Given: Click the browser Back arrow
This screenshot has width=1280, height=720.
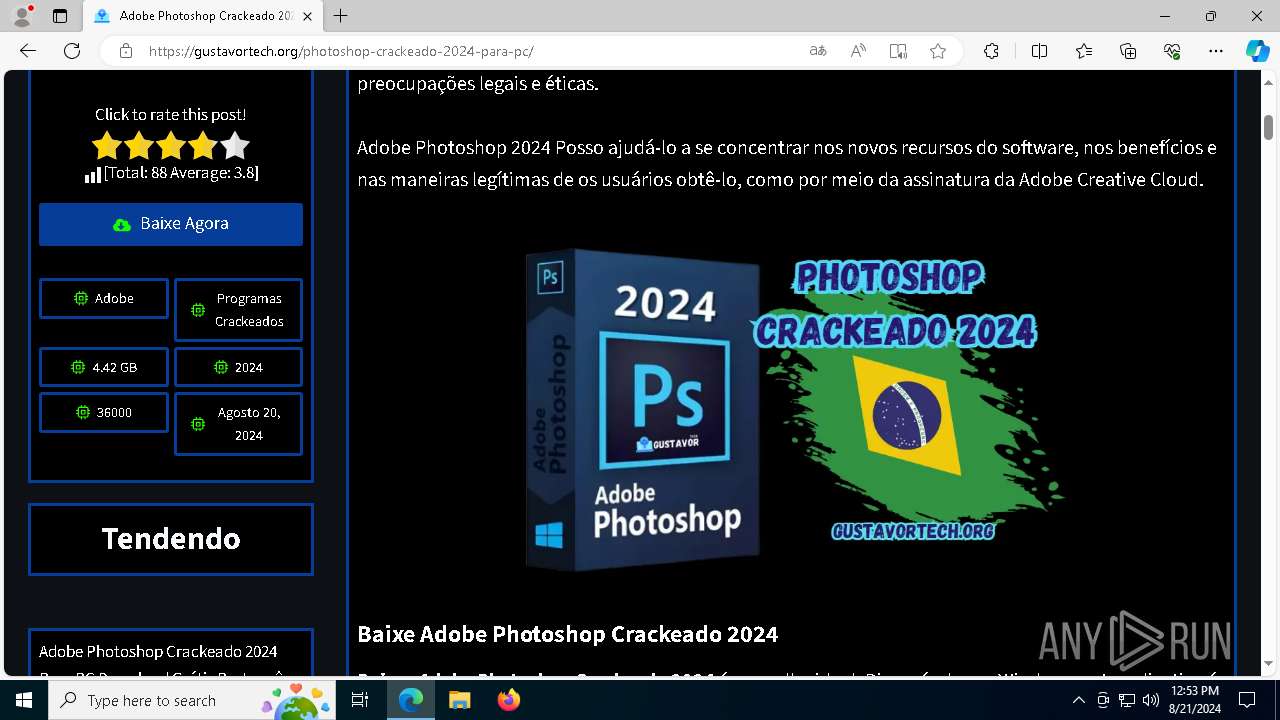Looking at the screenshot, I should point(28,51).
